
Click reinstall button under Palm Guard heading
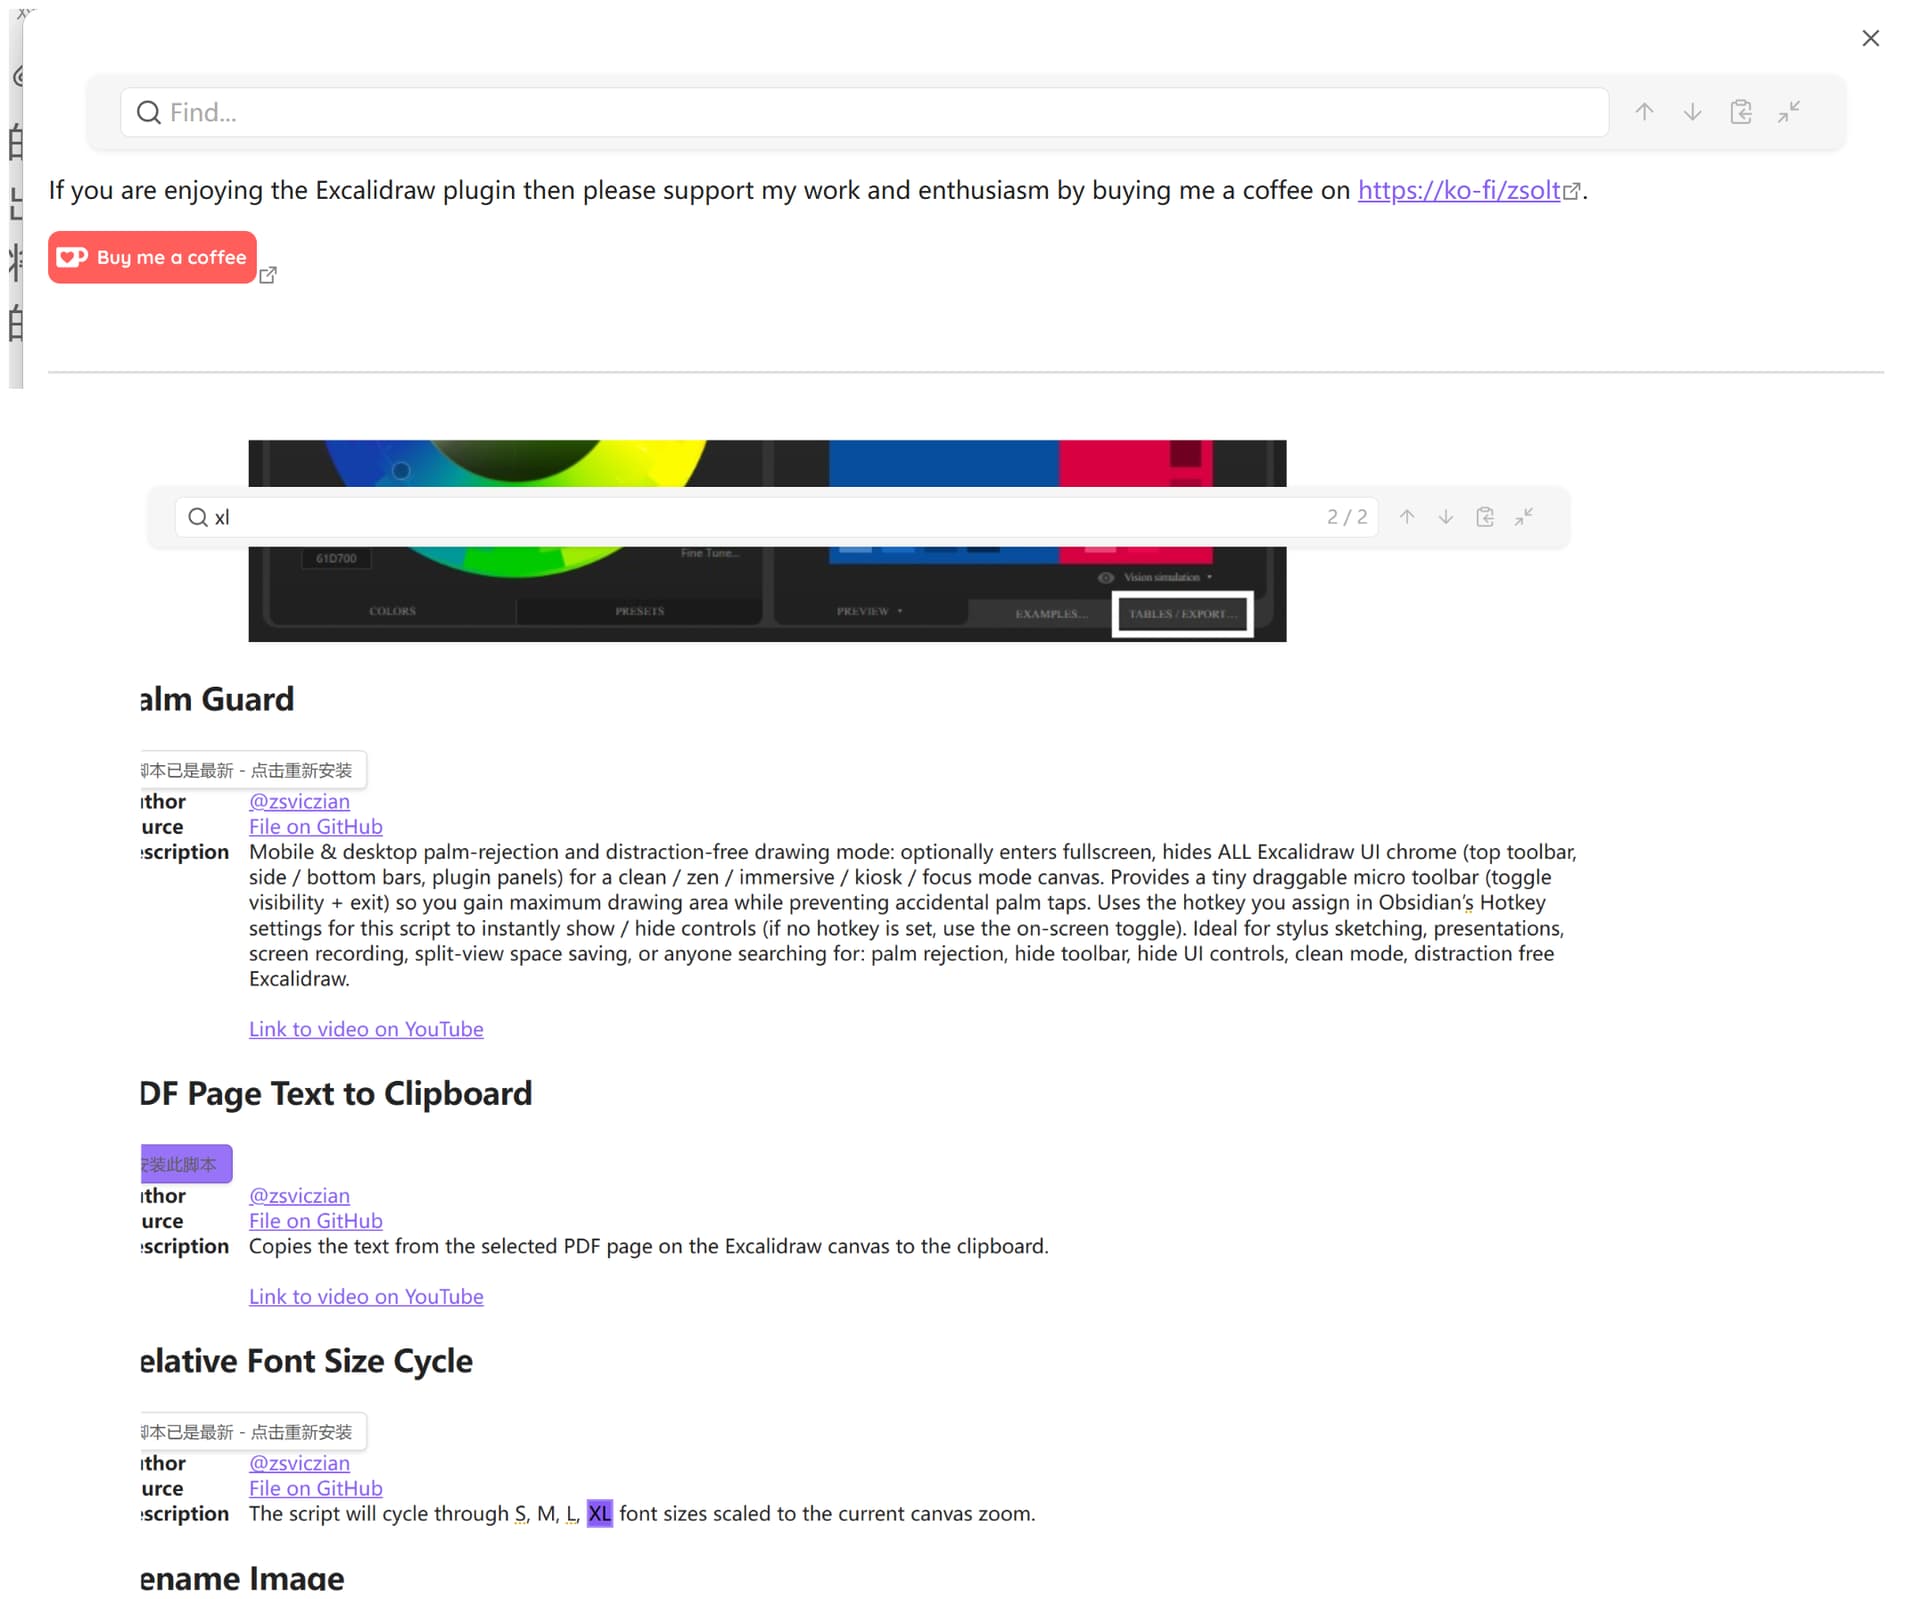click(x=252, y=770)
